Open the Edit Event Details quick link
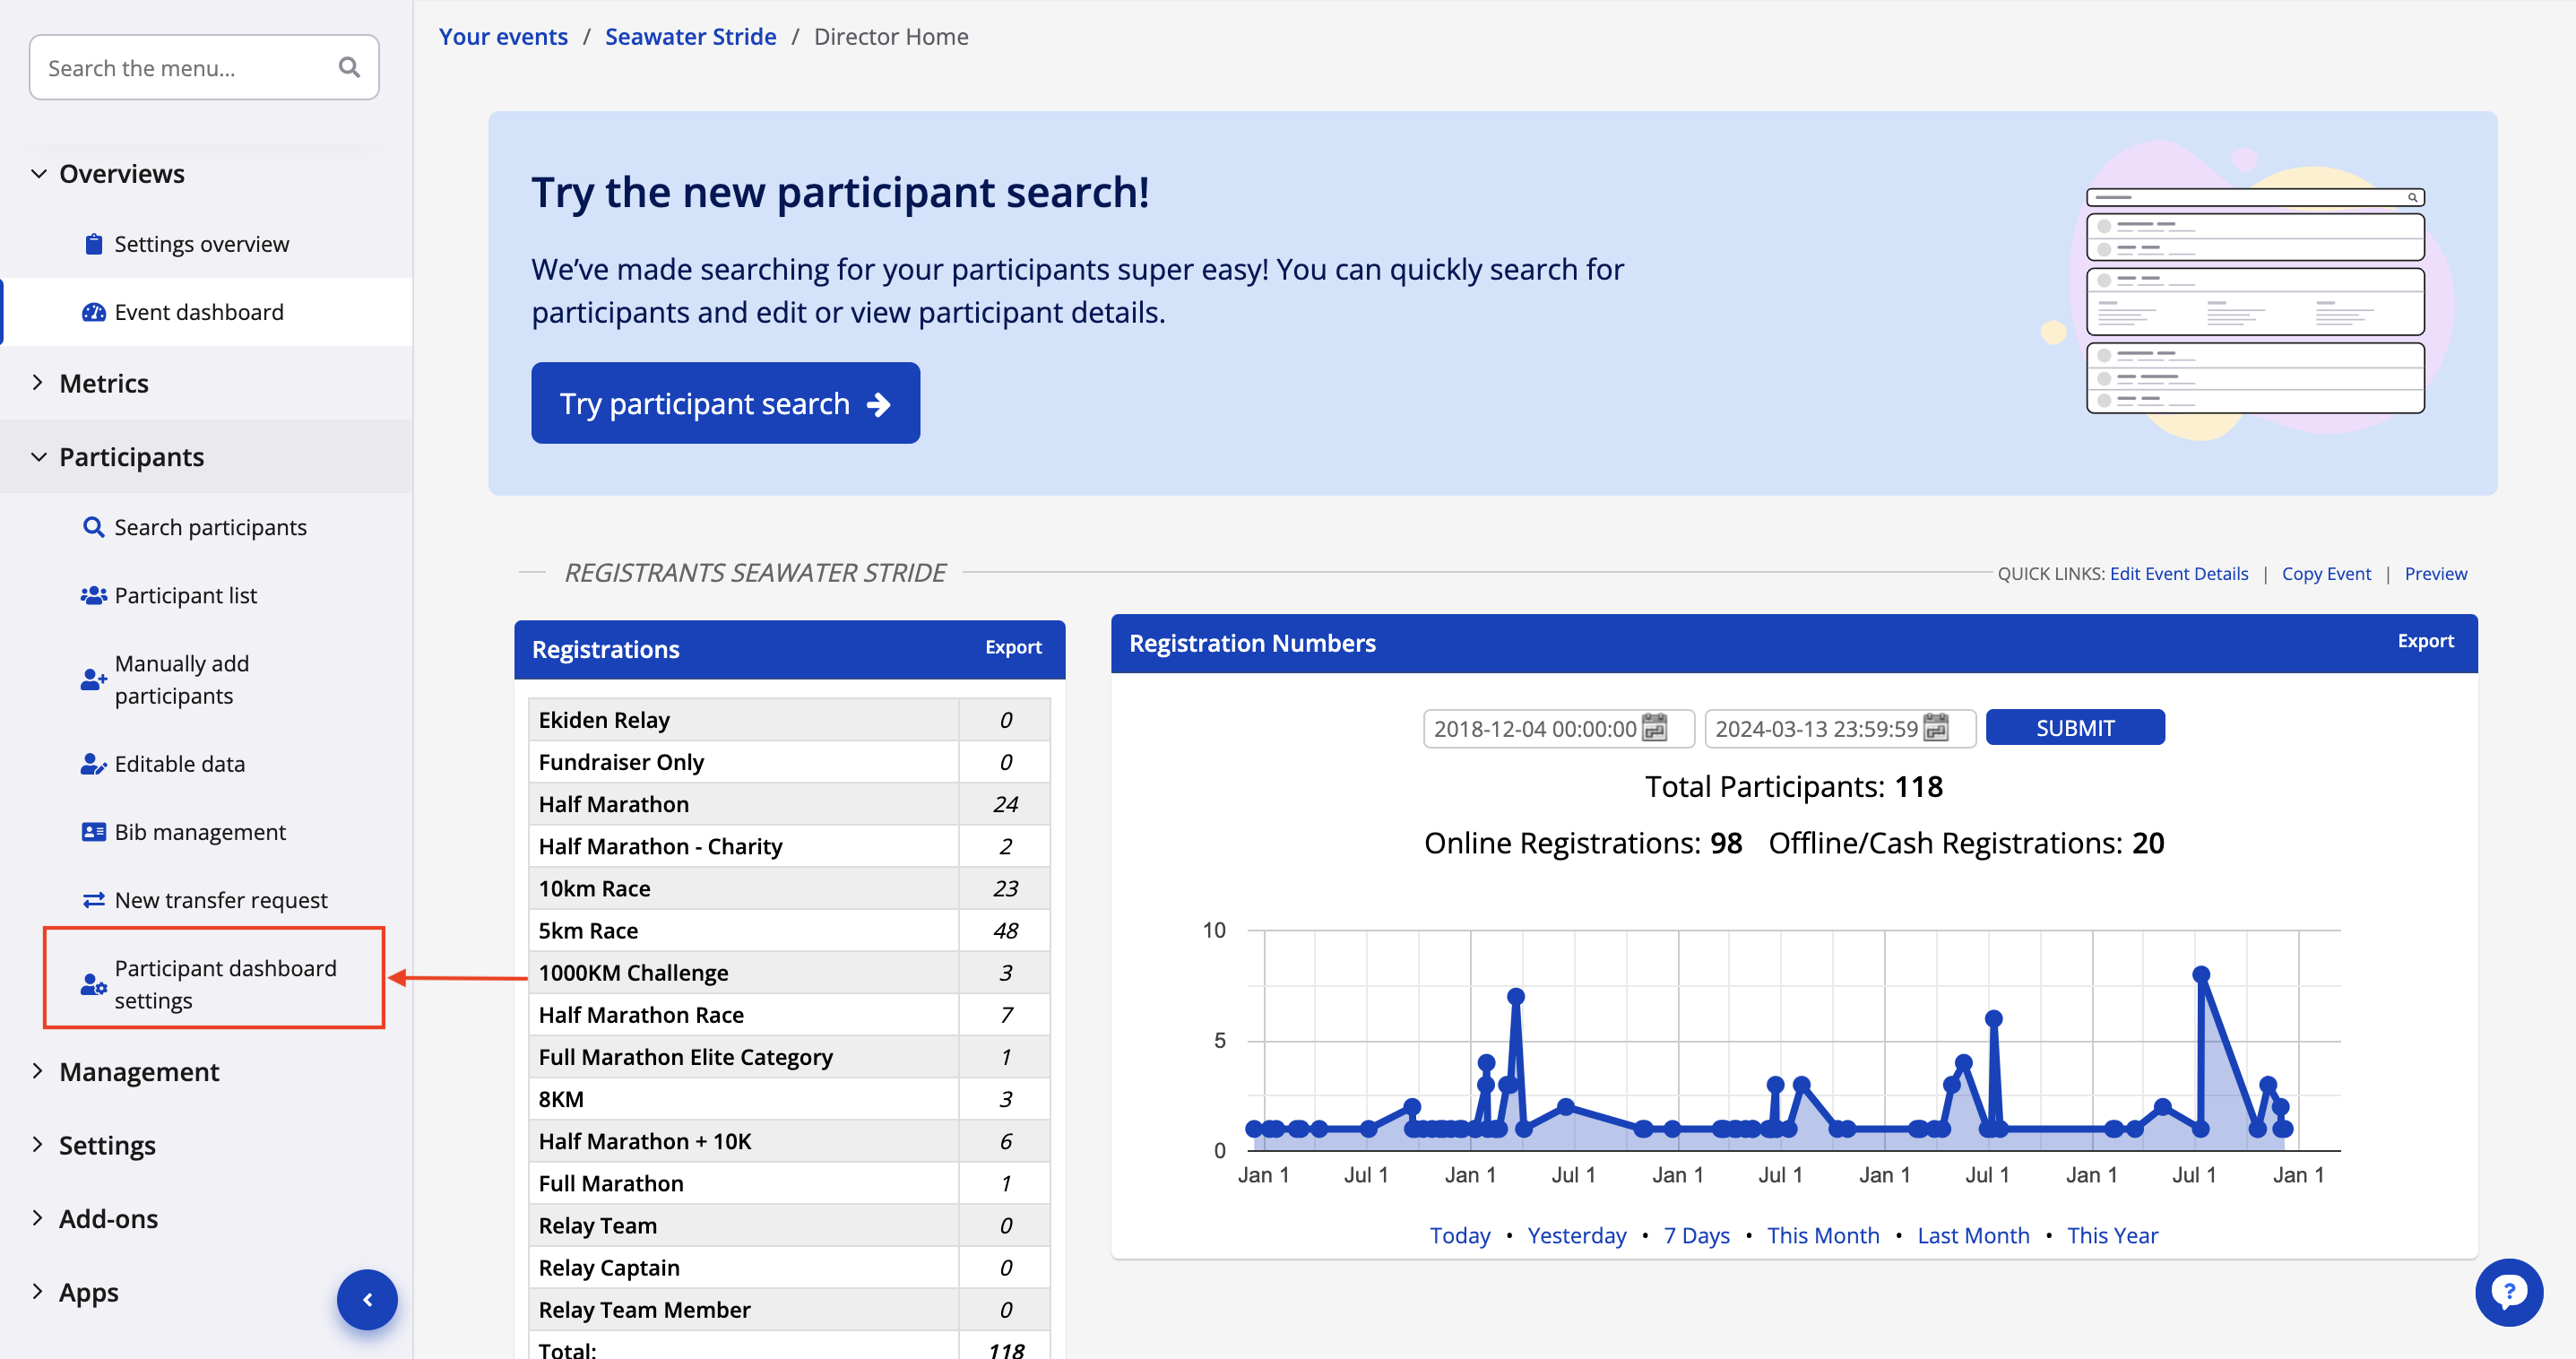The width and height of the screenshot is (2576, 1359). pyautogui.click(x=2178, y=573)
